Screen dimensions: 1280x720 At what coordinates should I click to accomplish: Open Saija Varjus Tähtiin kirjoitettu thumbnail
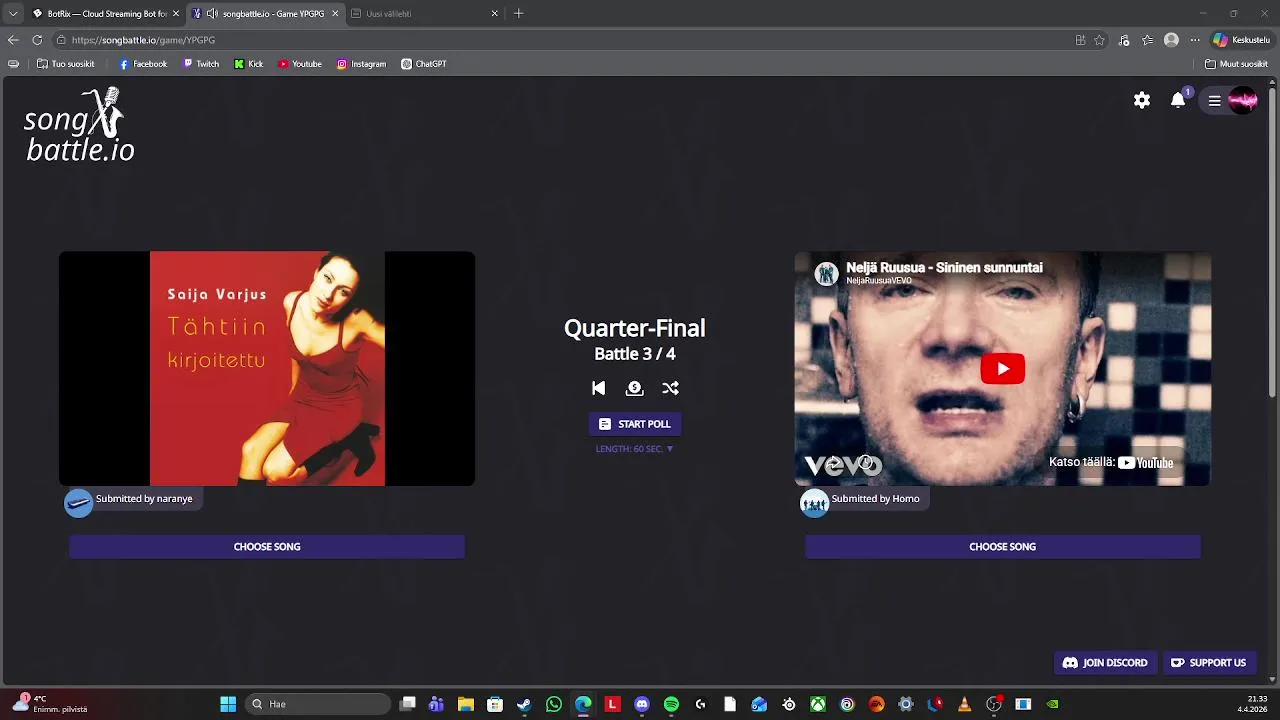tap(267, 368)
